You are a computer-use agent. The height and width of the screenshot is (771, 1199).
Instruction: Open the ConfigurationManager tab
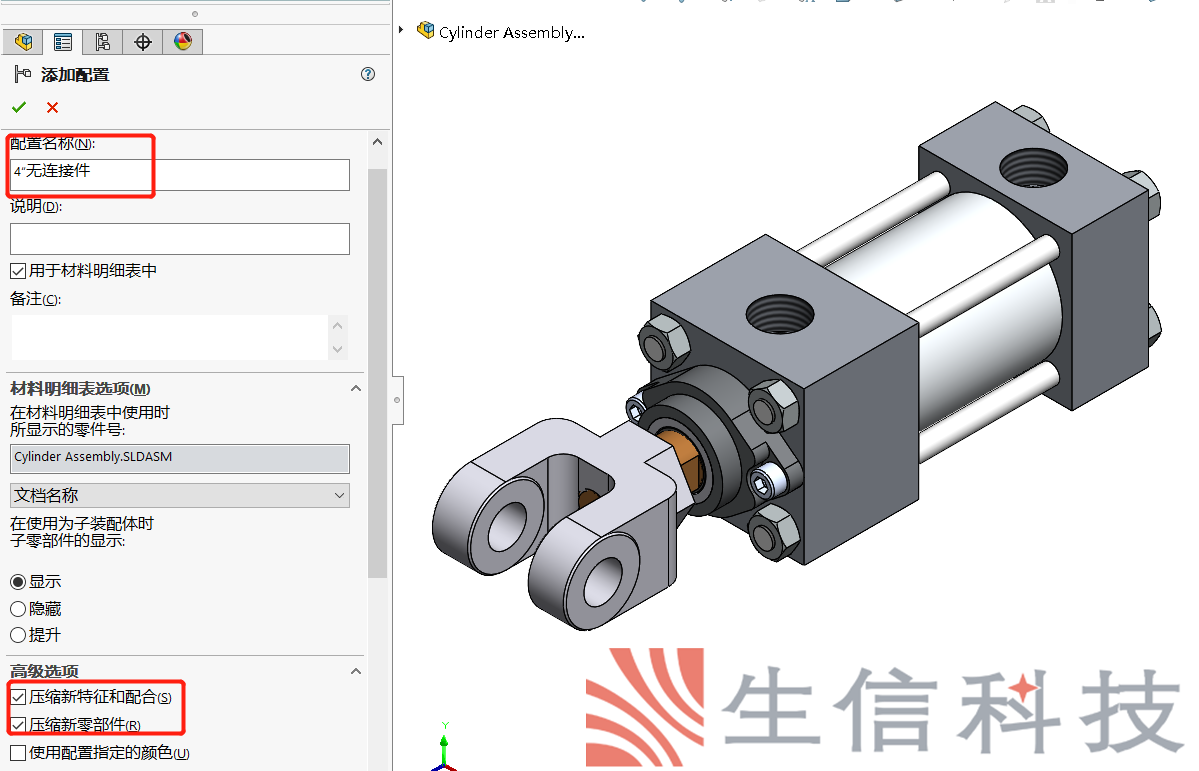pyautogui.click(x=102, y=42)
